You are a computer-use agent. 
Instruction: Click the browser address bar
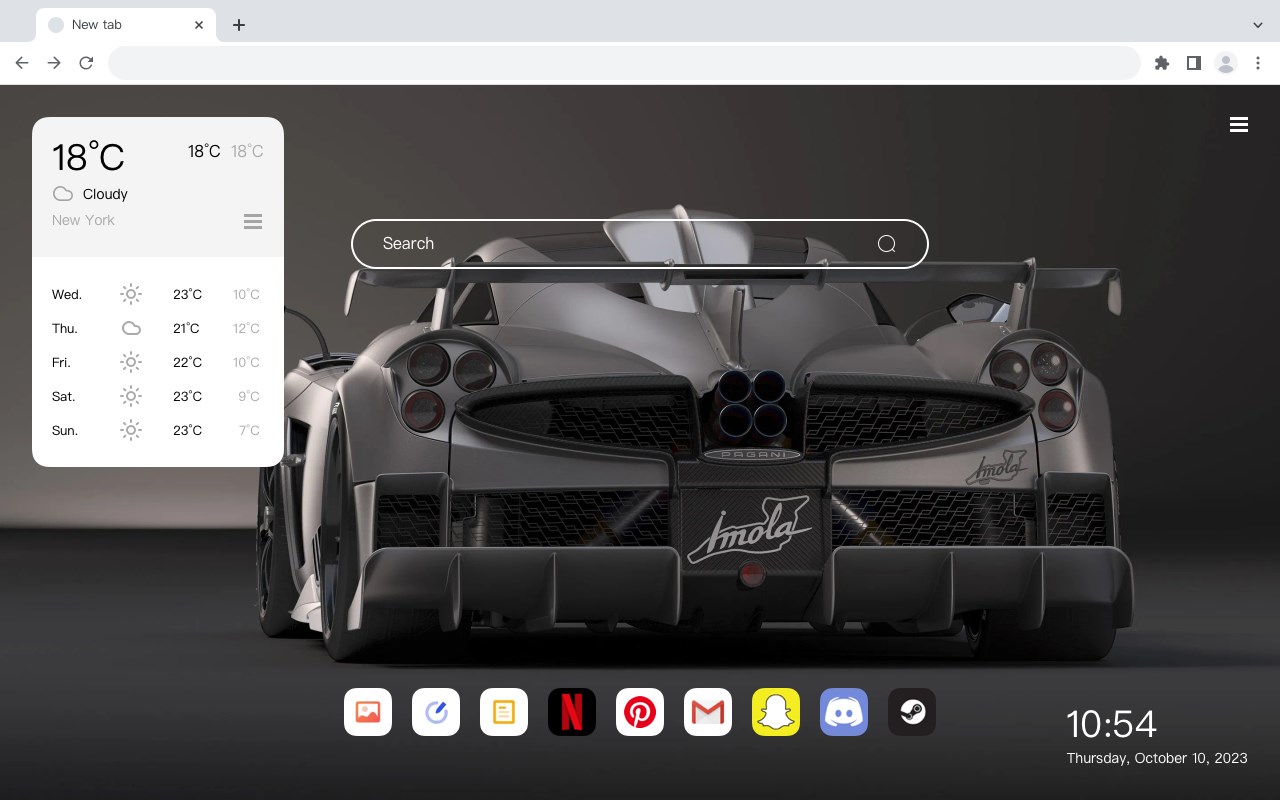click(624, 63)
